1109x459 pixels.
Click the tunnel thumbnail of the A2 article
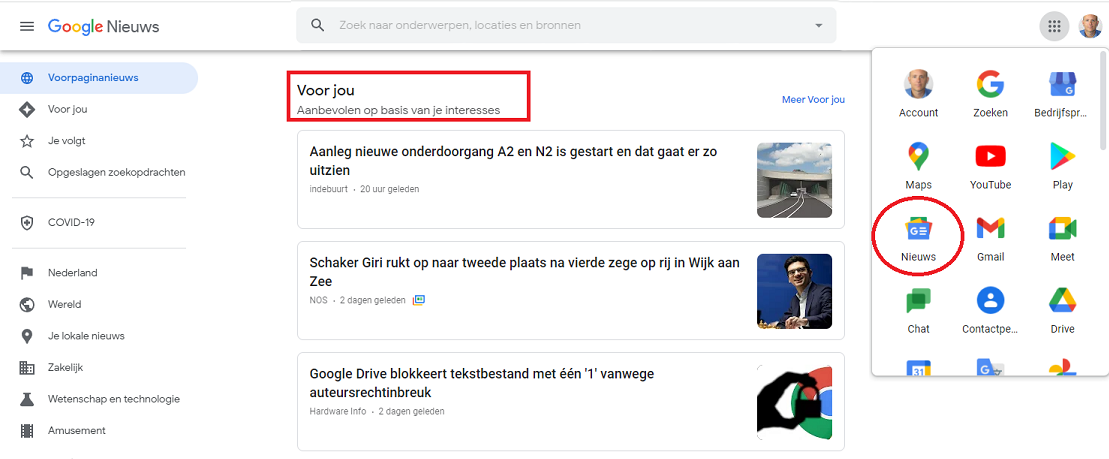794,180
